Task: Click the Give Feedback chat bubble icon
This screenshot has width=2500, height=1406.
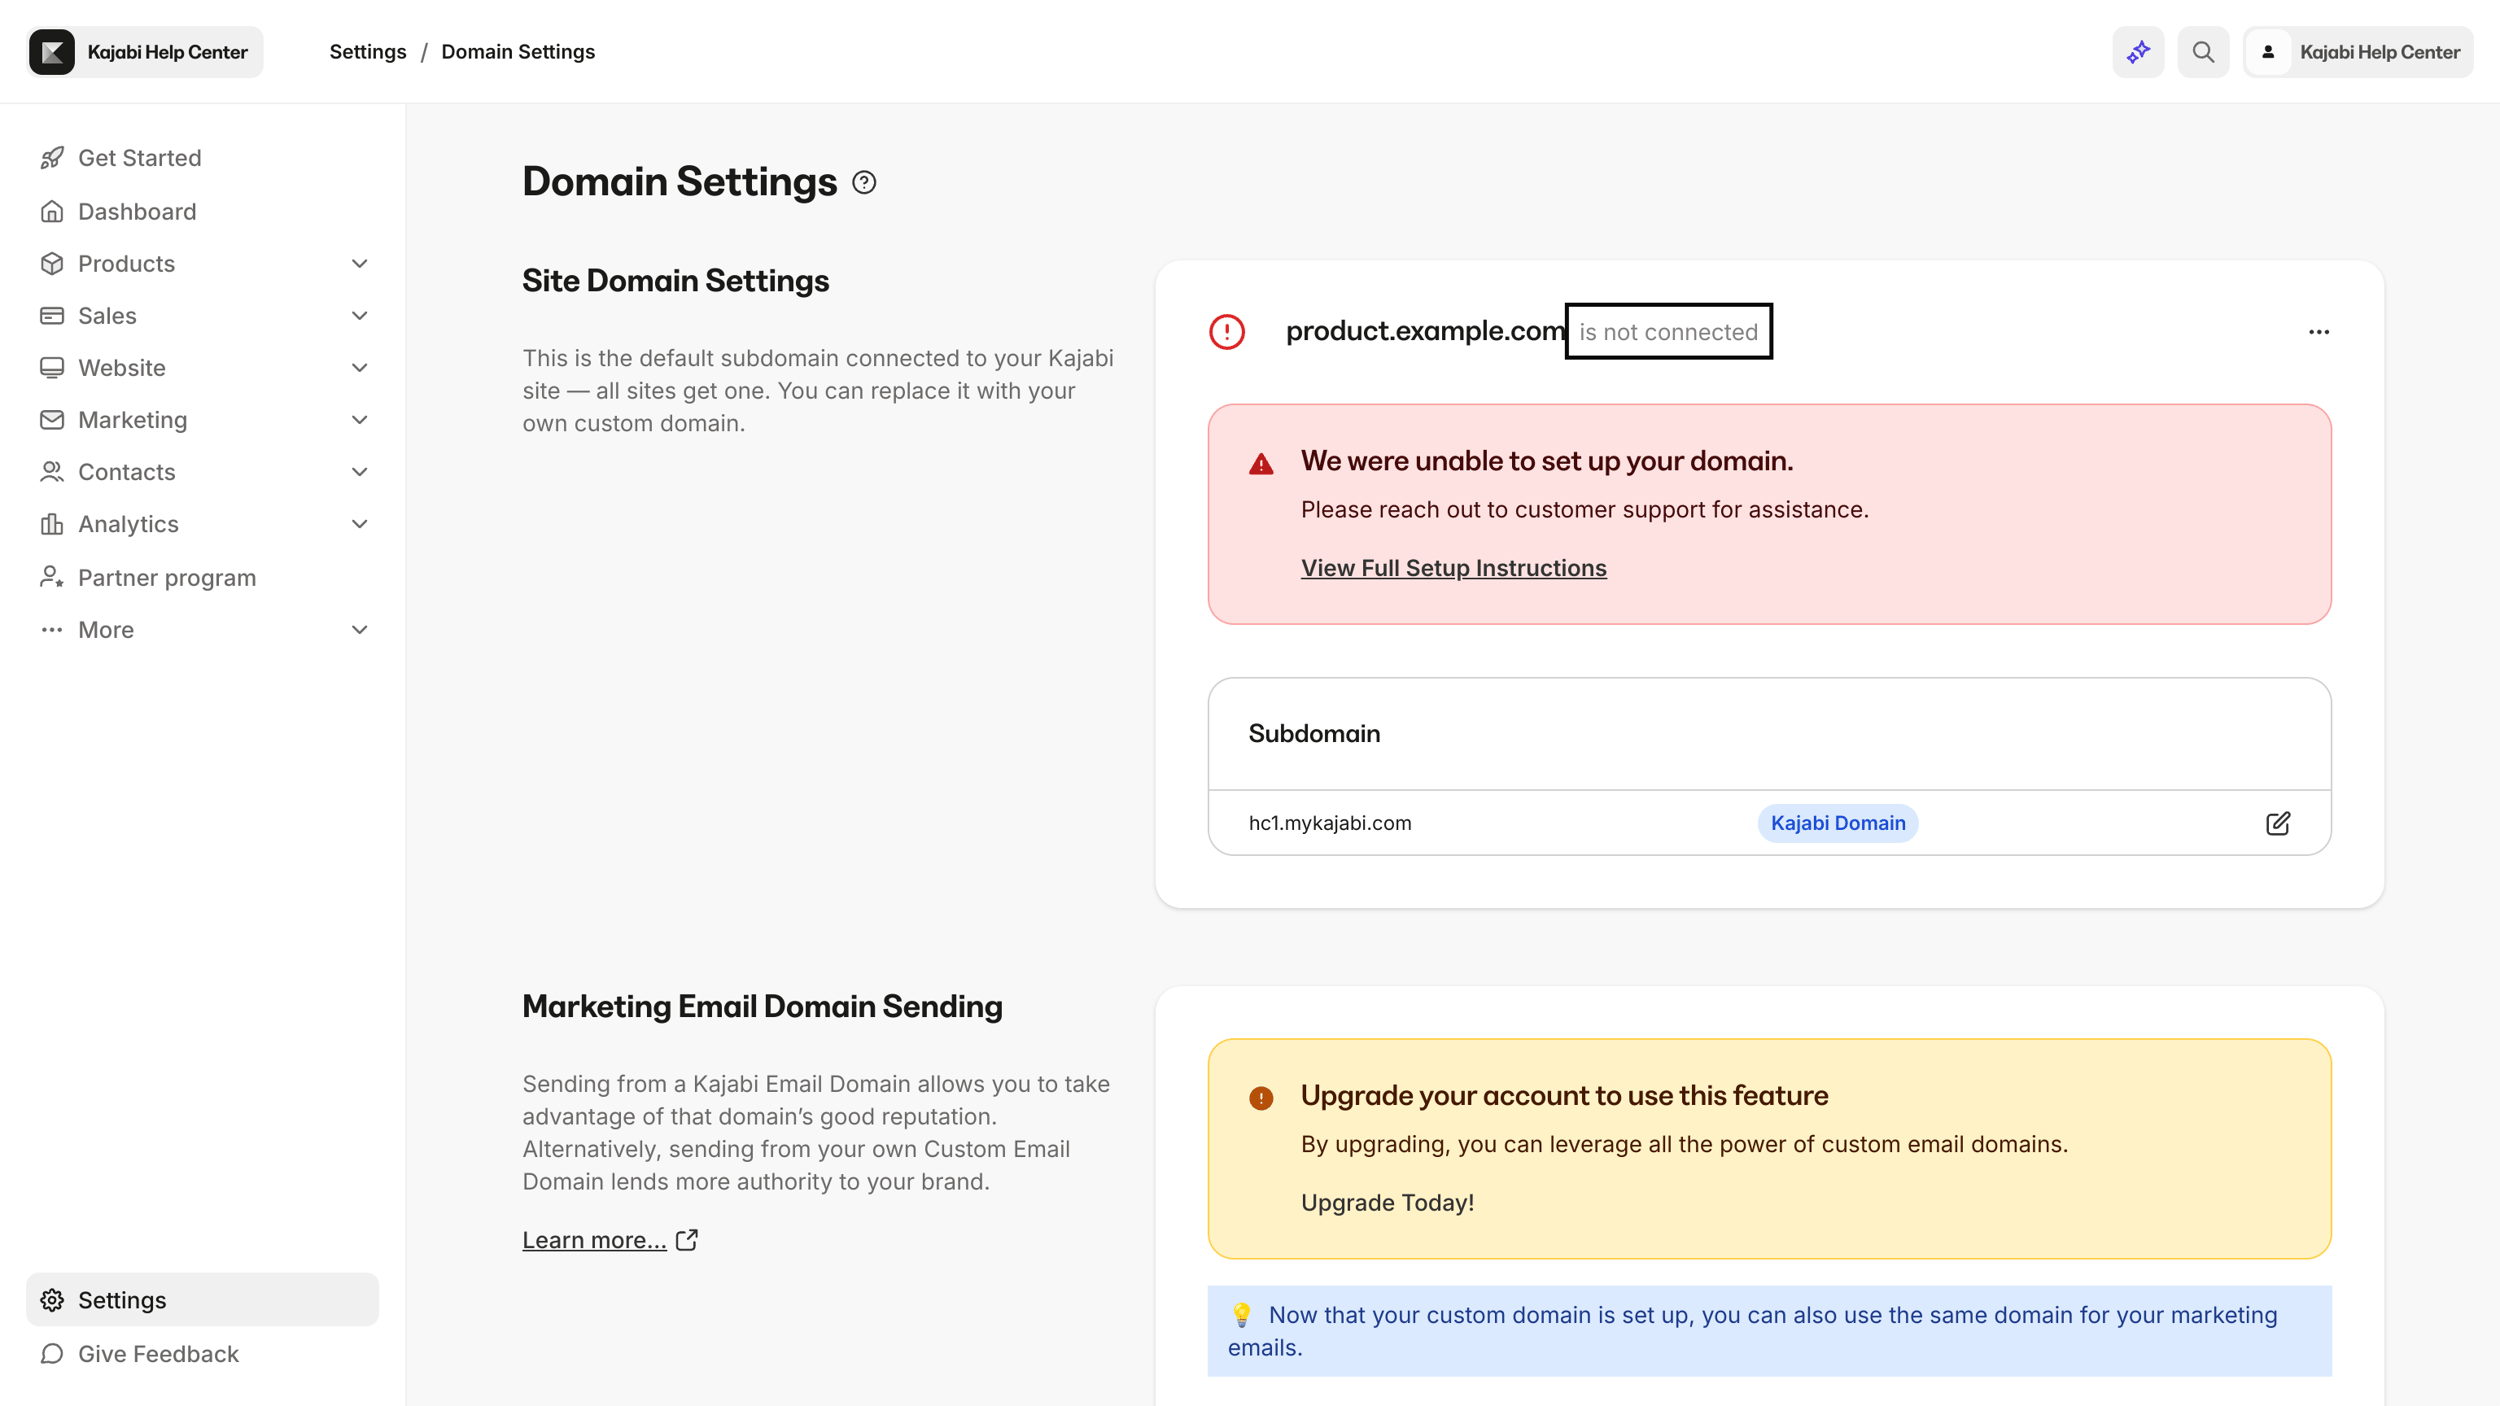Action: click(x=52, y=1353)
